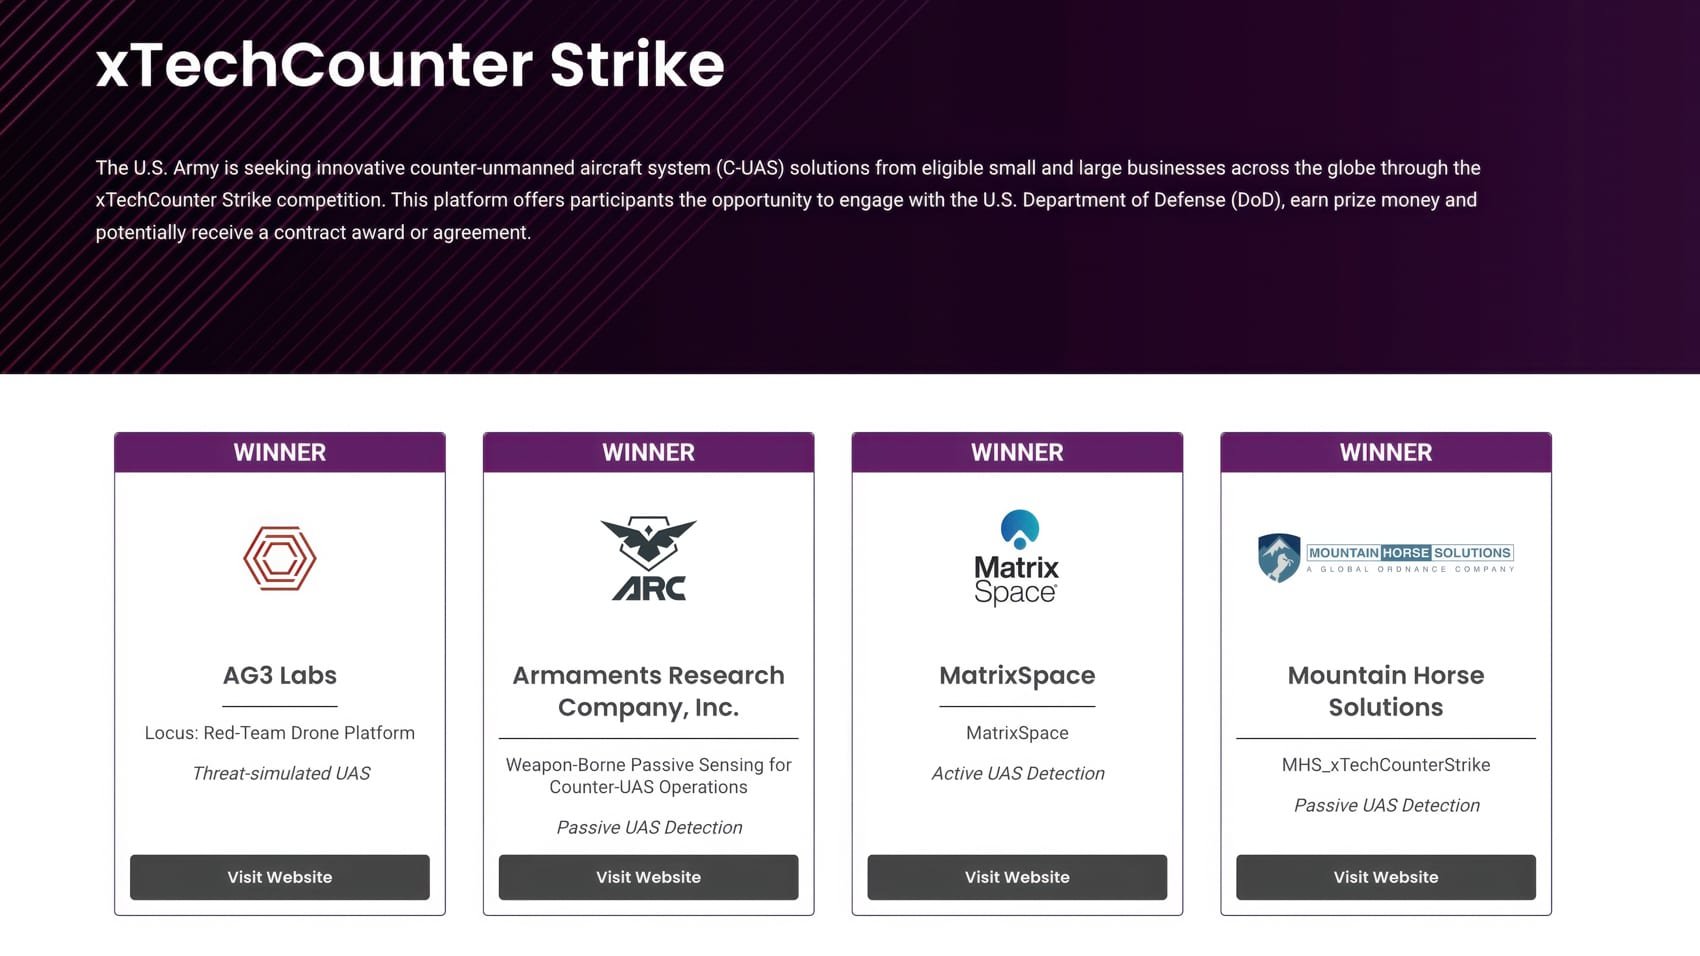Open AG3 Labs website via Visit Website
This screenshot has width=1700, height=956.
click(279, 877)
